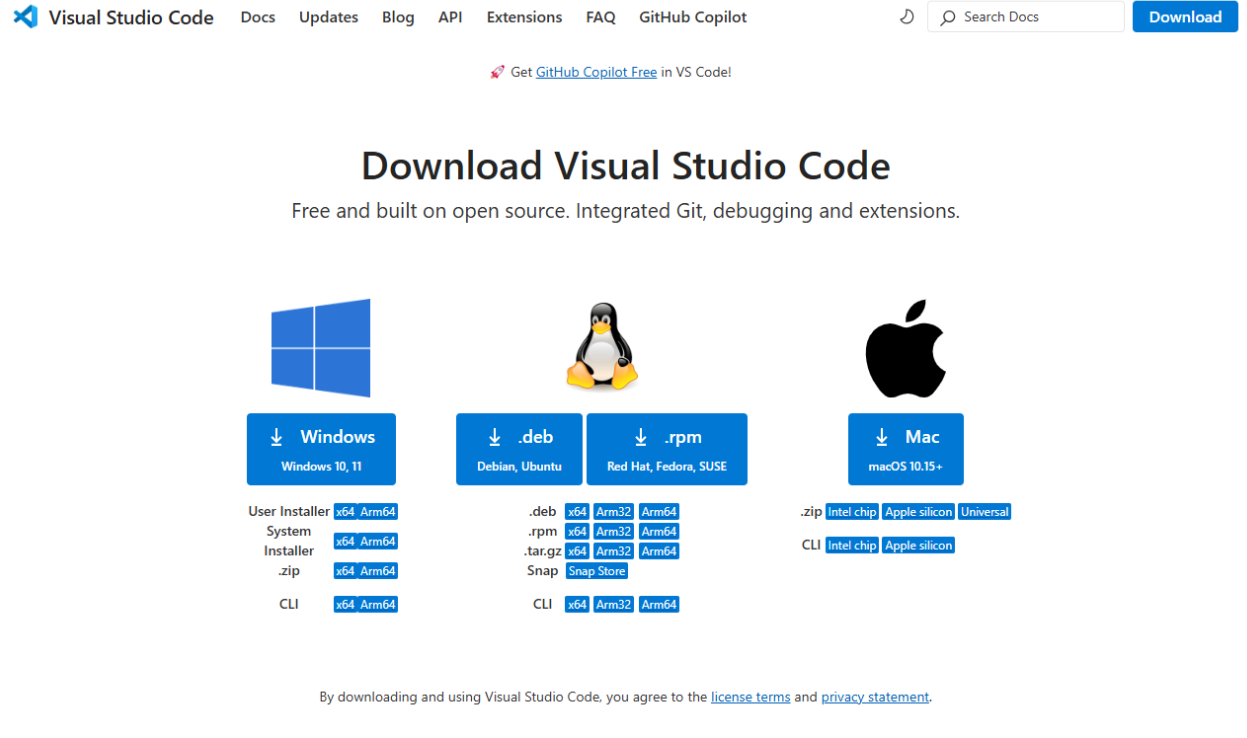The width and height of the screenshot is (1247, 738).
Task: Select Mac CLI Apple silicon download
Action: coord(918,545)
